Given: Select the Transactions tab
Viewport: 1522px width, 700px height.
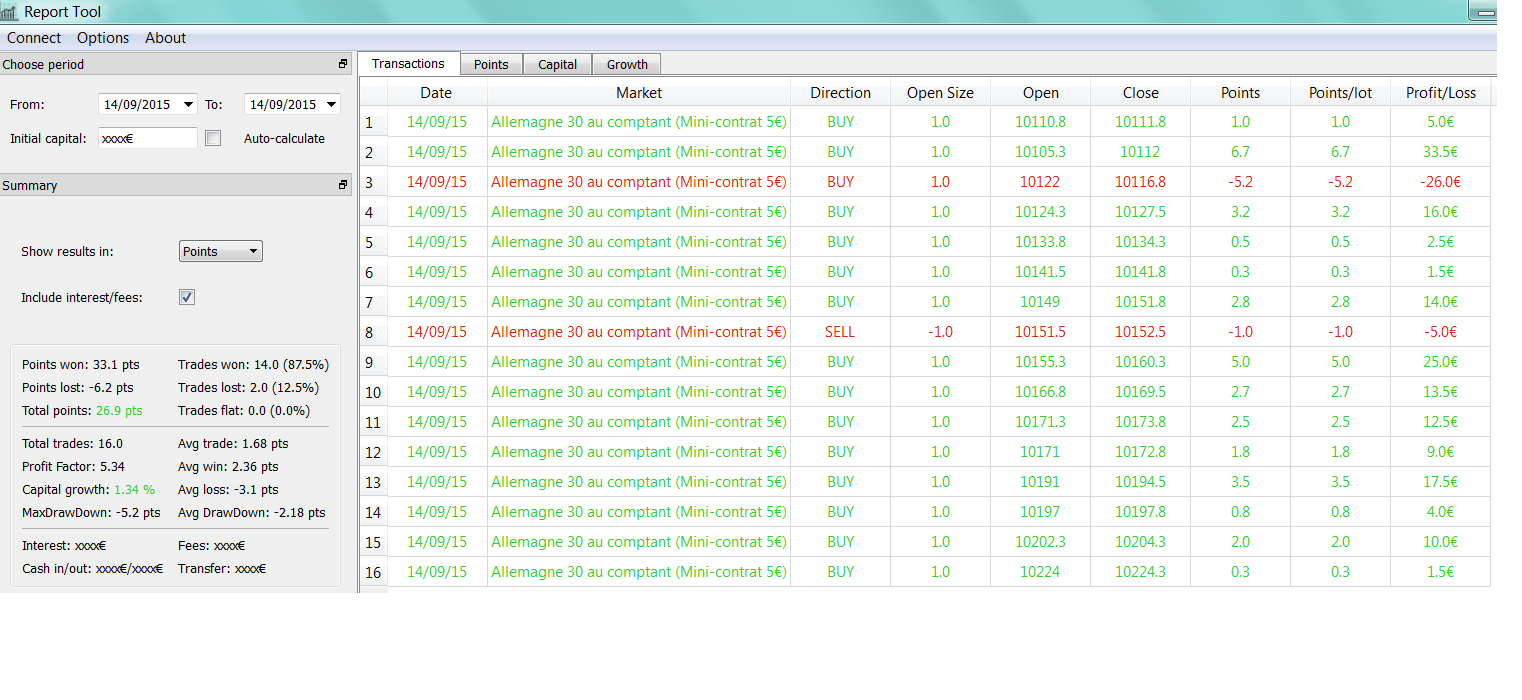Looking at the screenshot, I should pos(408,64).
